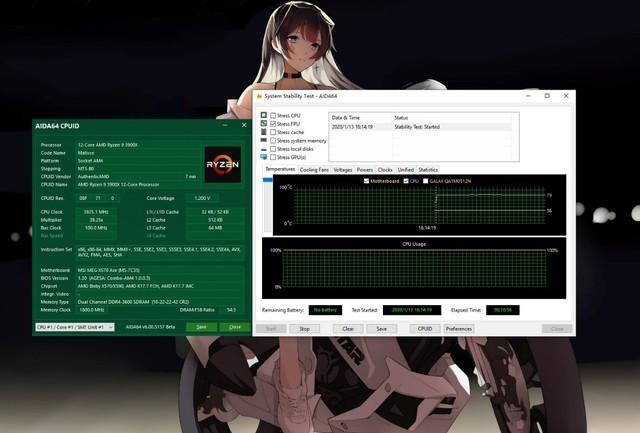Switch to the Cooling Fans tab
The width and height of the screenshot is (640, 433).
coord(314,170)
